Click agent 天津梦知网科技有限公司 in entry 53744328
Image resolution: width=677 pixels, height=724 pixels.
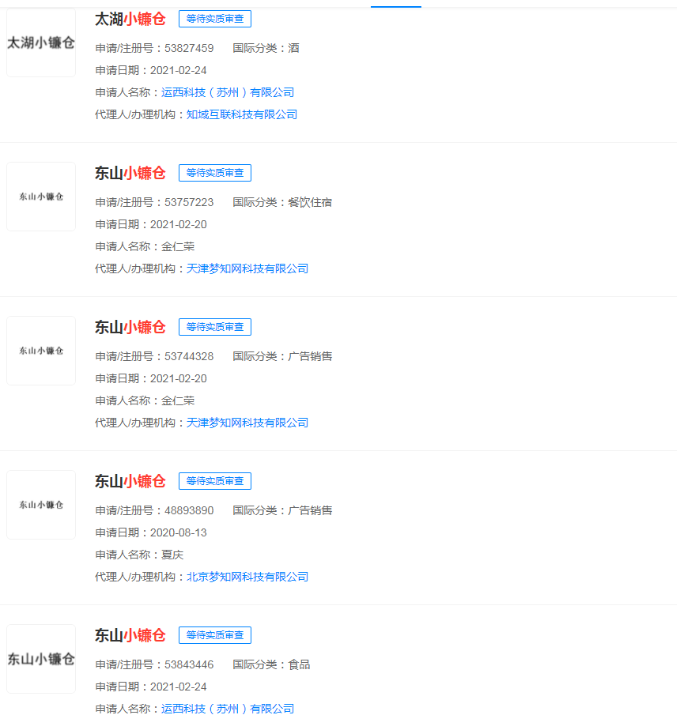click(248, 423)
